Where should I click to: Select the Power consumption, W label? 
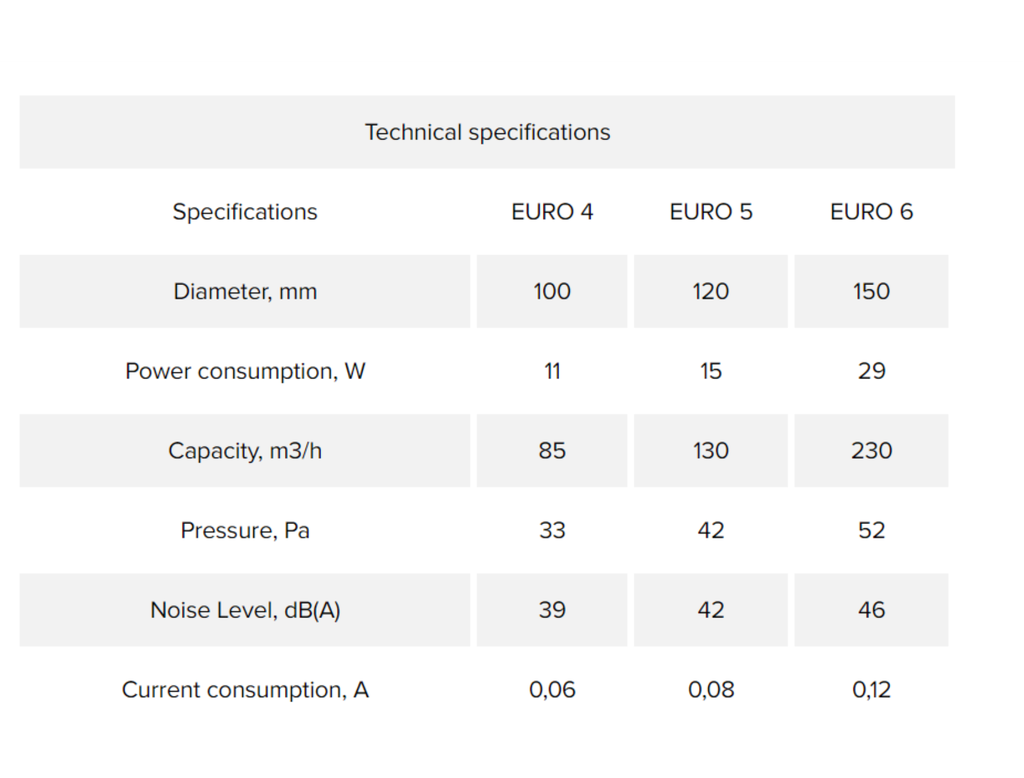click(245, 371)
